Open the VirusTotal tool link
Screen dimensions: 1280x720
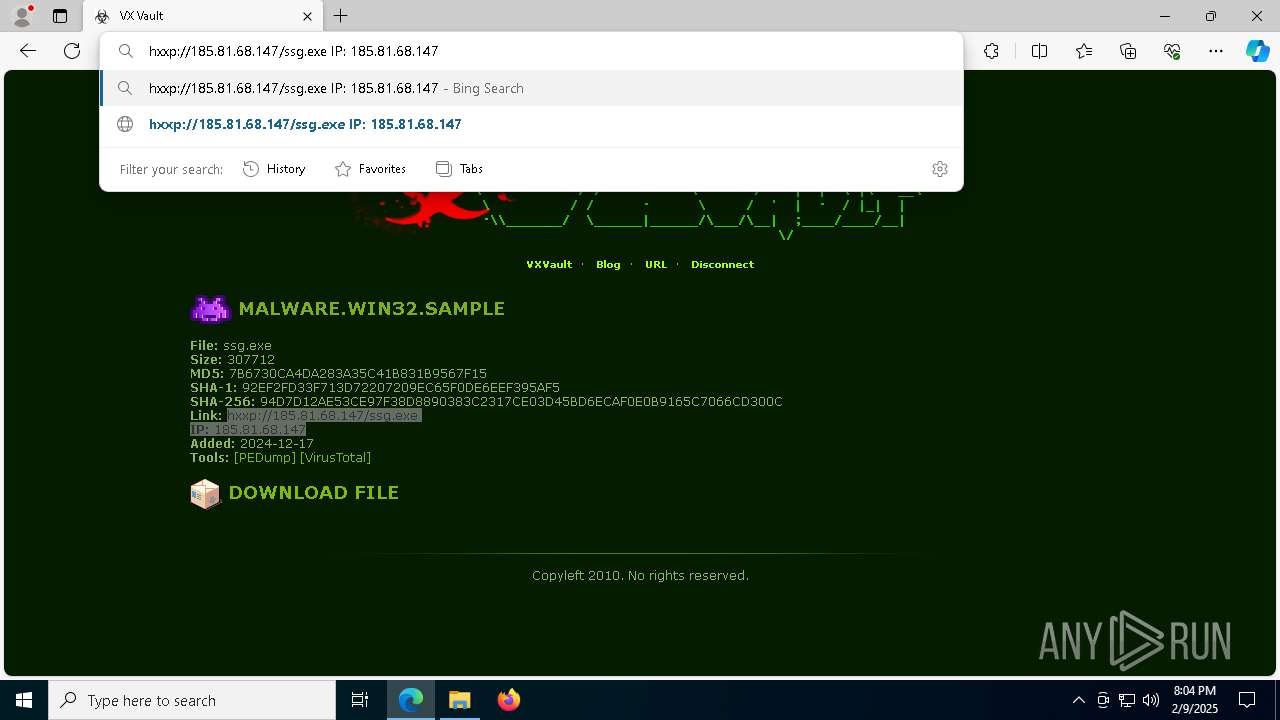[335, 458]
